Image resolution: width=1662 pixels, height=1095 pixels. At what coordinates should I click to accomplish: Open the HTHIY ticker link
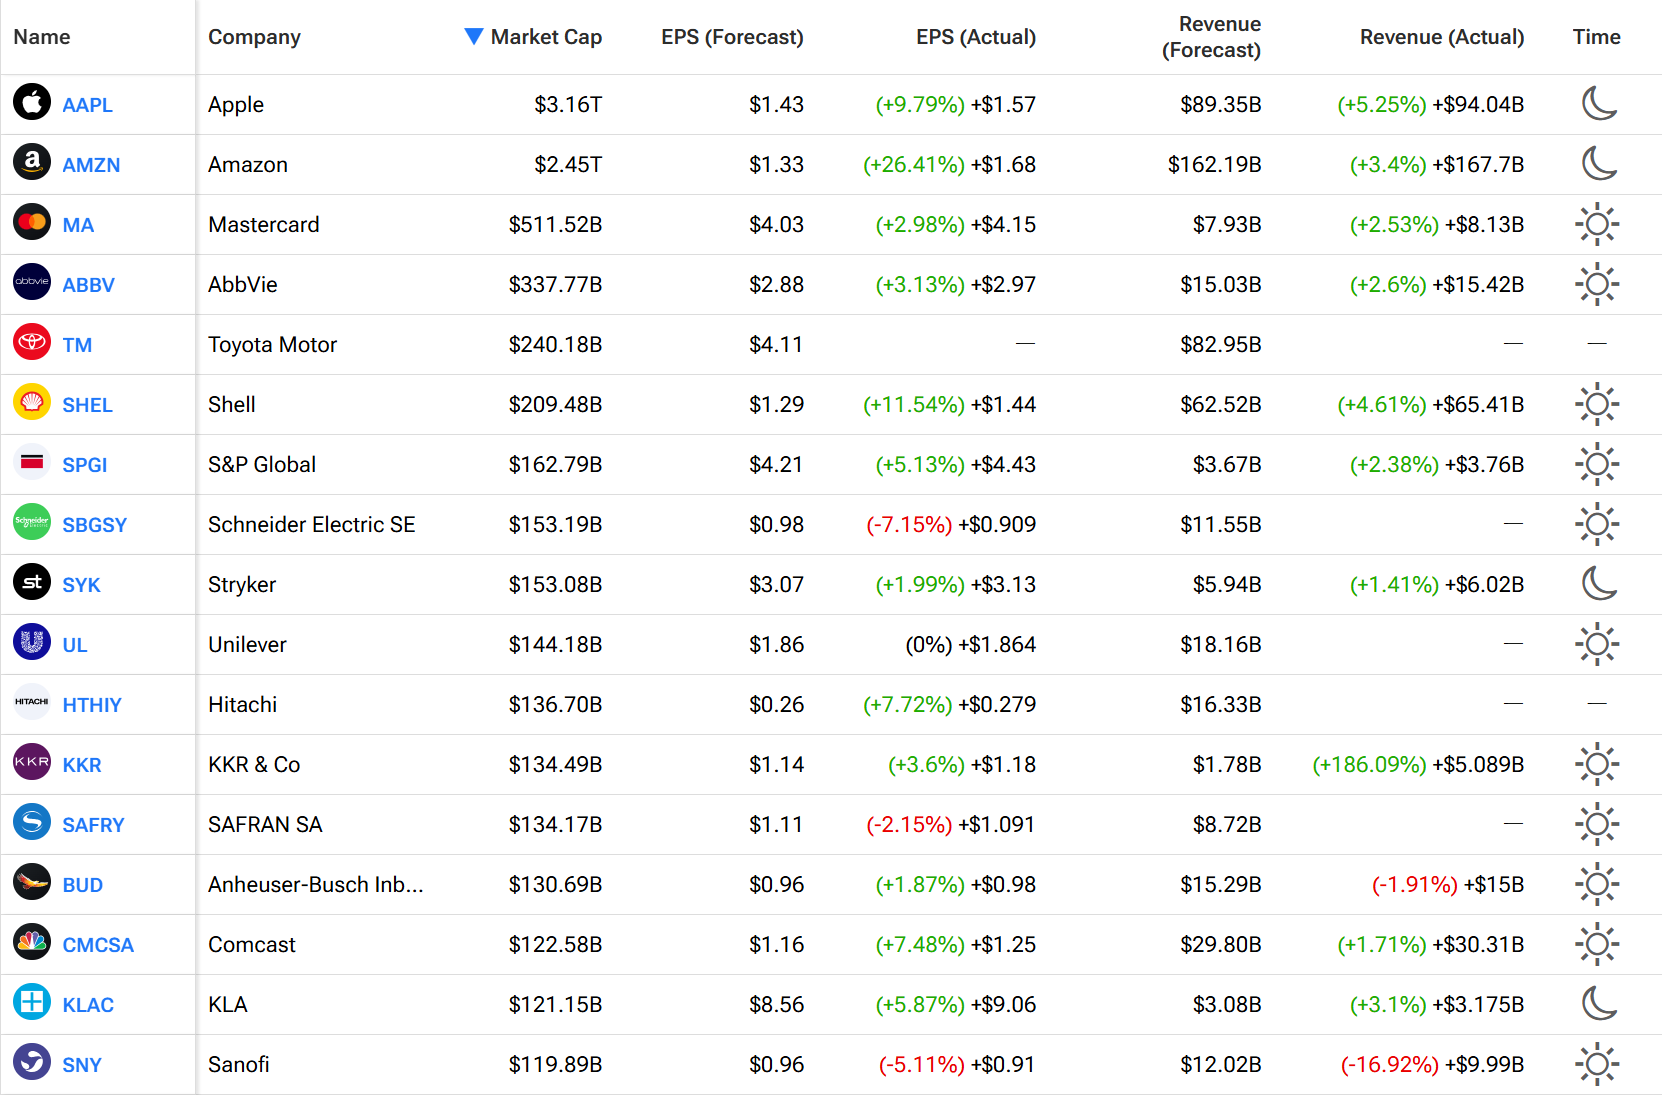(x=92, y=705)
